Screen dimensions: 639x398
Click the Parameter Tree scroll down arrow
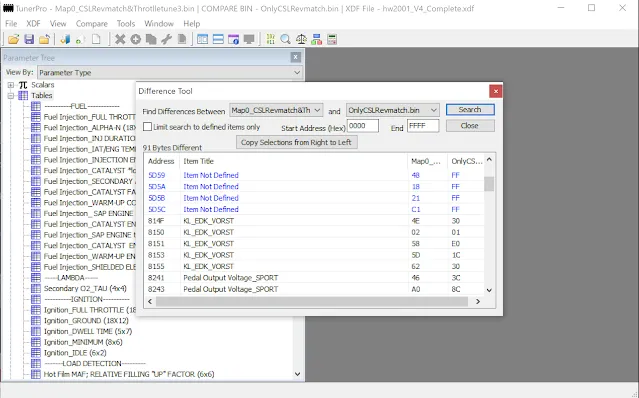point(297,374)
